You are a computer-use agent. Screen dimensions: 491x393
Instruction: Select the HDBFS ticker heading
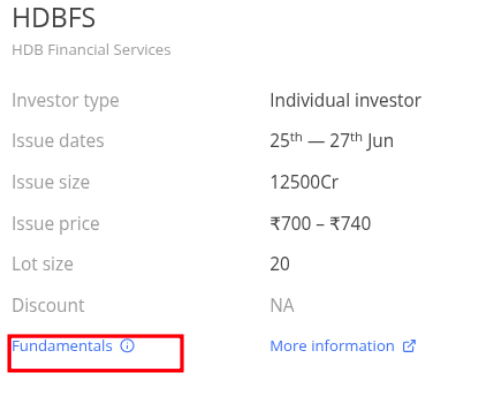coord(54,18)
